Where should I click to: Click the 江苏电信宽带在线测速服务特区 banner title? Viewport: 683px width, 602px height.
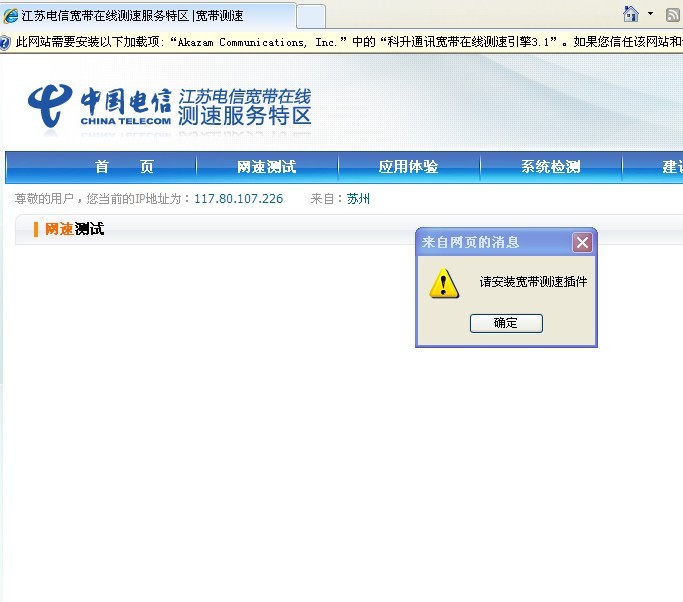pos(244,107)
